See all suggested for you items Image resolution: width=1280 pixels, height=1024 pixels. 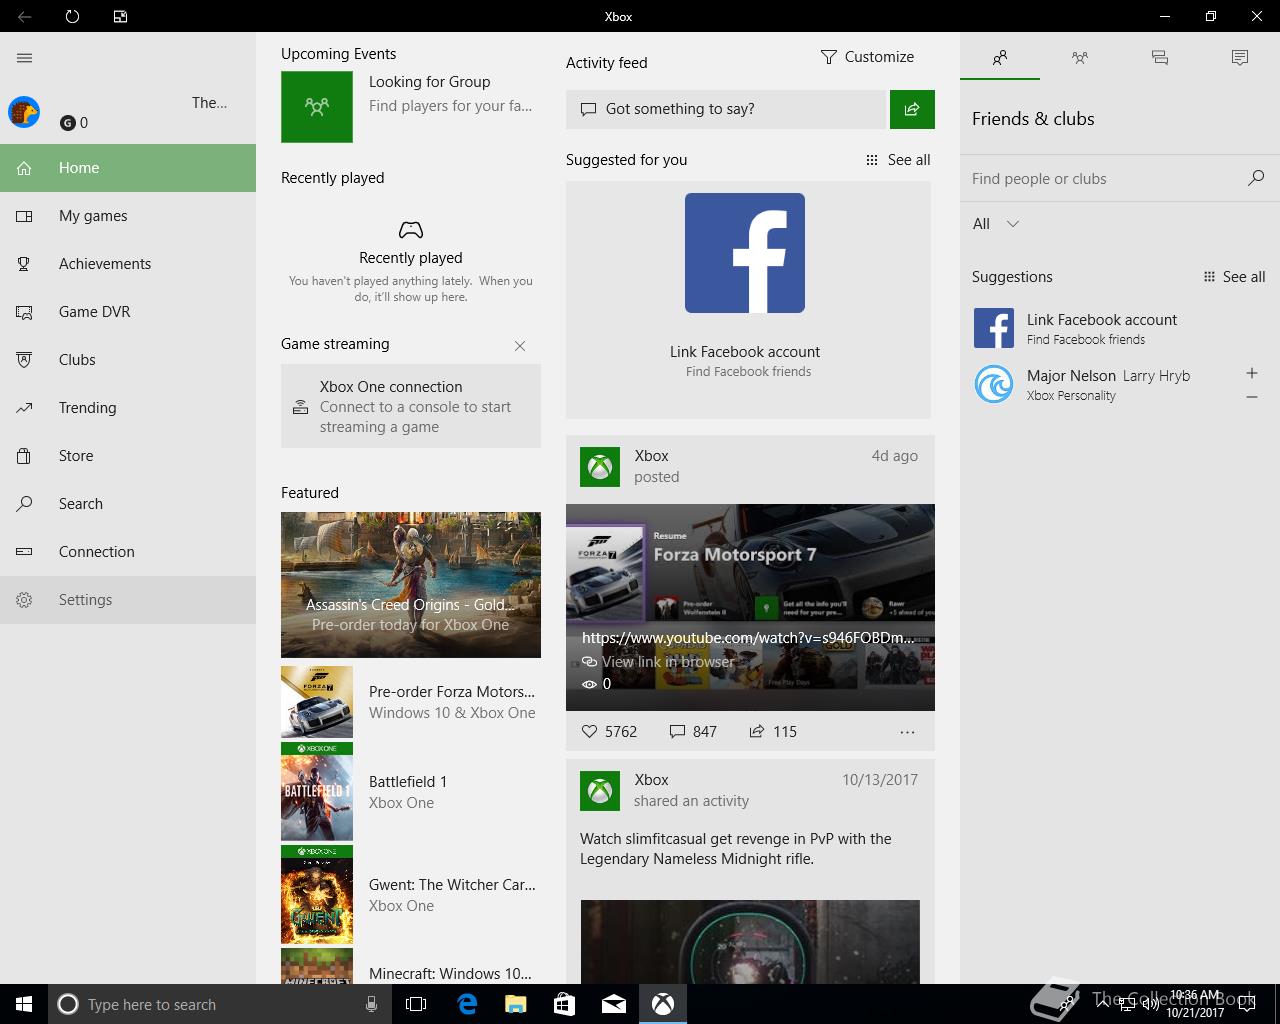point(898,160)
